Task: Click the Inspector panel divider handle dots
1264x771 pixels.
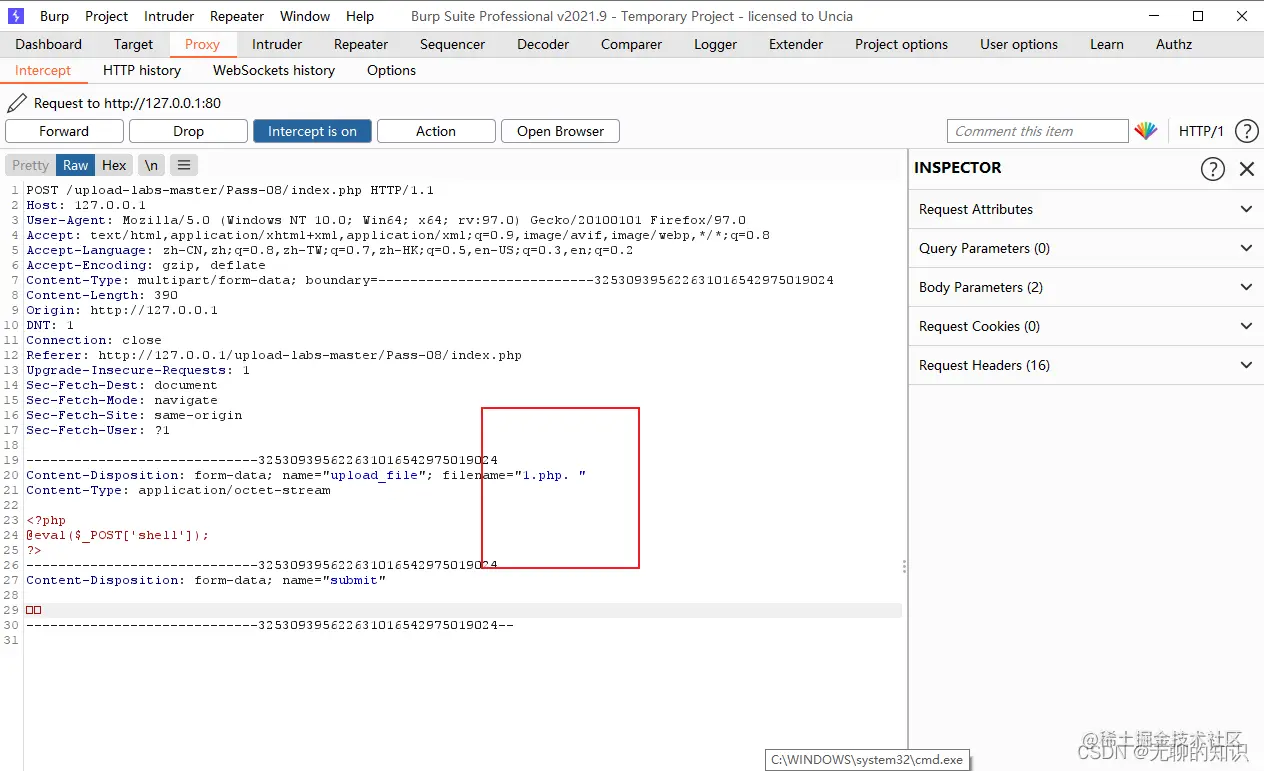Action: click(x=904, y=566)
